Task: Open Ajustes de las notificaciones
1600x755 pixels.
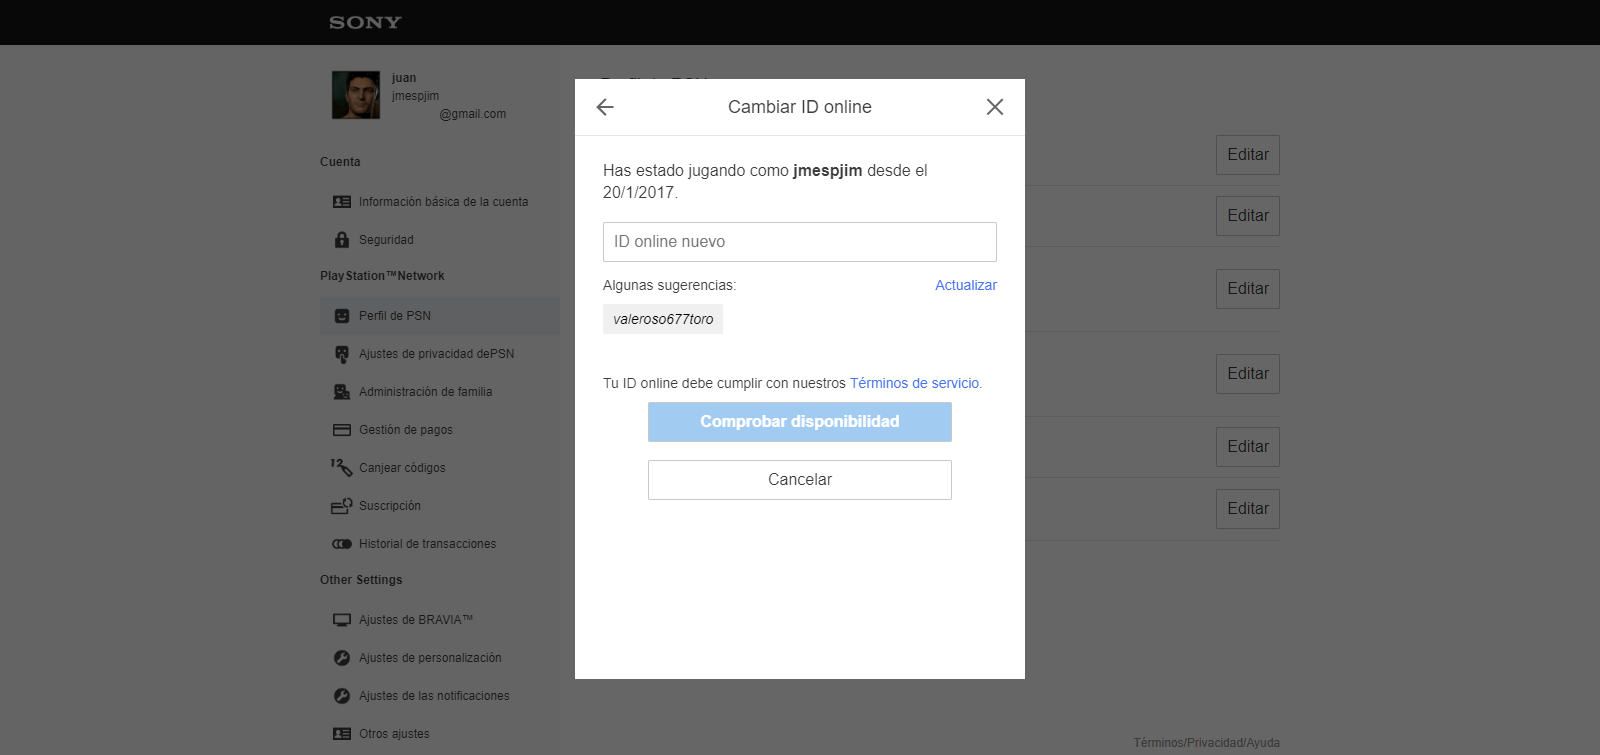Action: (434, 696)
